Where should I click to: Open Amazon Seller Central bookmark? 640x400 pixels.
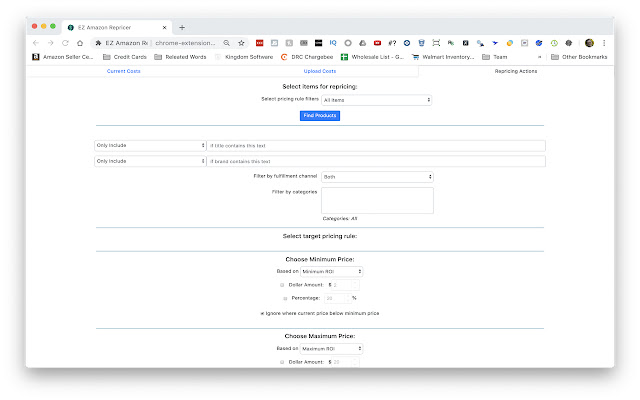tap(63, 57)
